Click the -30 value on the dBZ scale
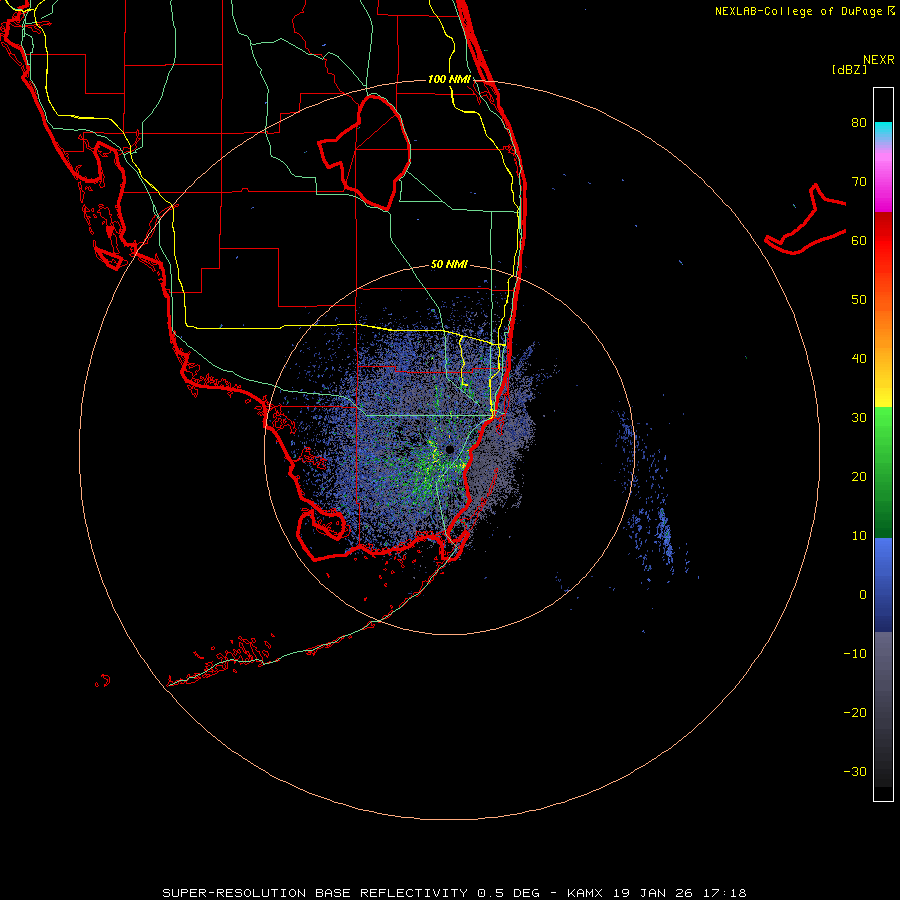Screen dimensions: 900x900 click(855, 771)
